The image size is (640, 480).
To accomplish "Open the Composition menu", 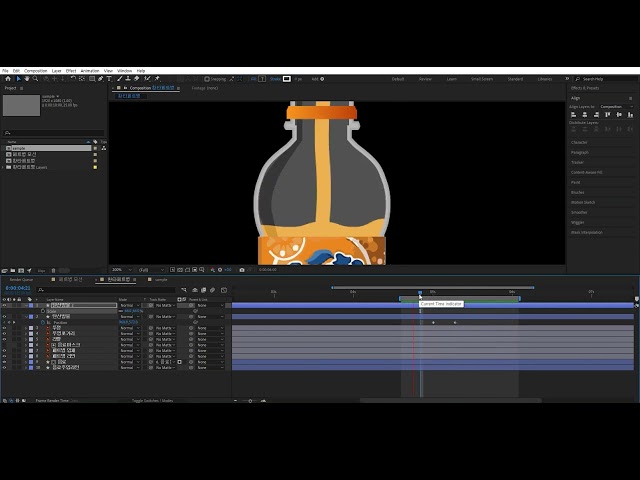I will pyautogui.click(x=36, y=71).
